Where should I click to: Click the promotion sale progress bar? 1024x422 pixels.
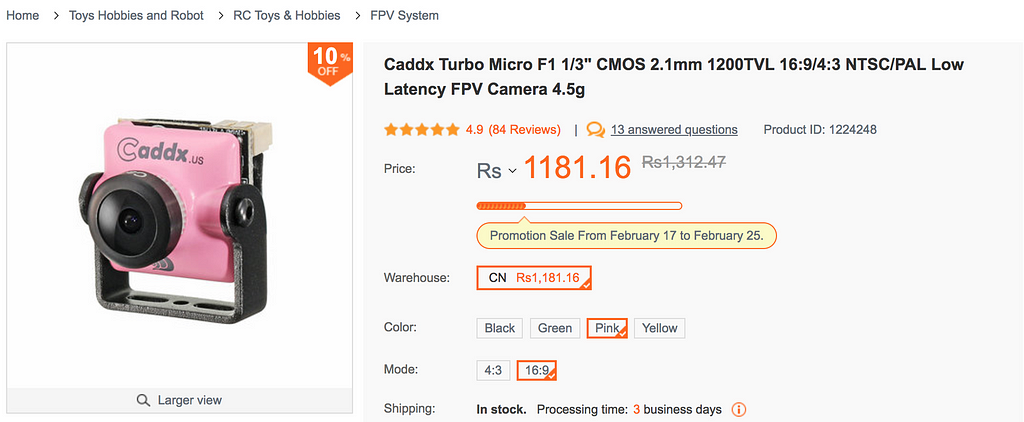579,206
